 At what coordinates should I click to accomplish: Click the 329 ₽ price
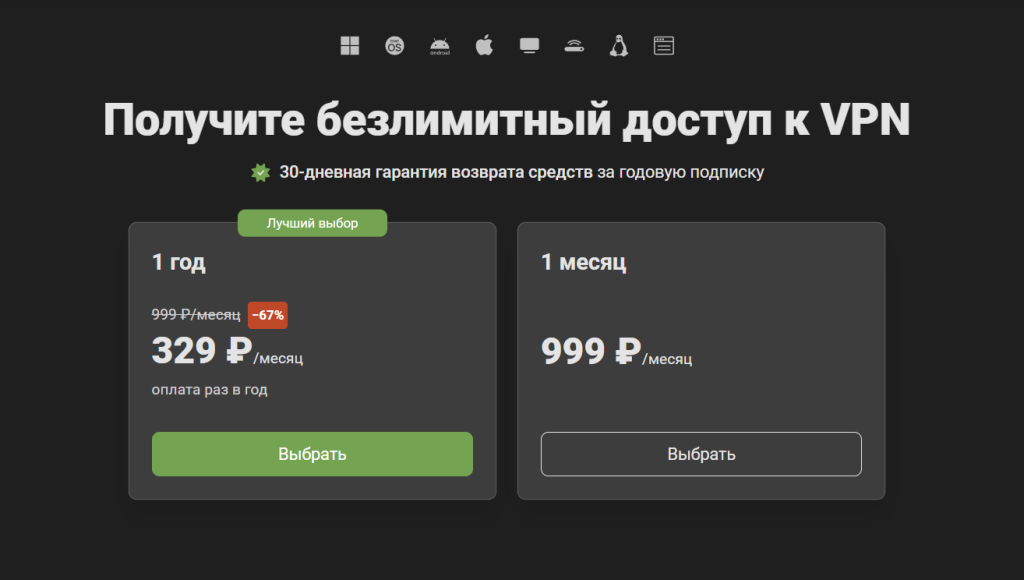tap(202, 351)
